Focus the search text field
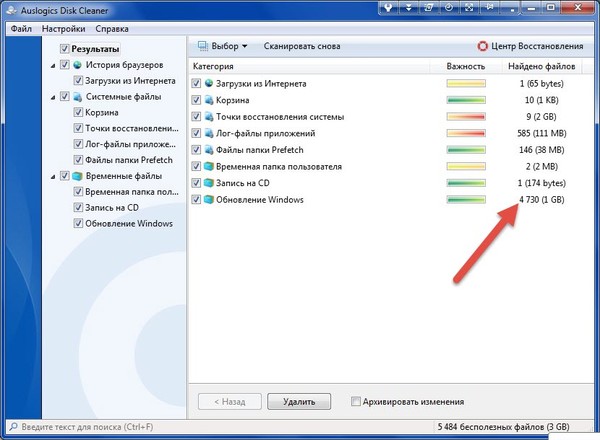The height and width of the screenshot is (440, 600). [x=222, y=427]
